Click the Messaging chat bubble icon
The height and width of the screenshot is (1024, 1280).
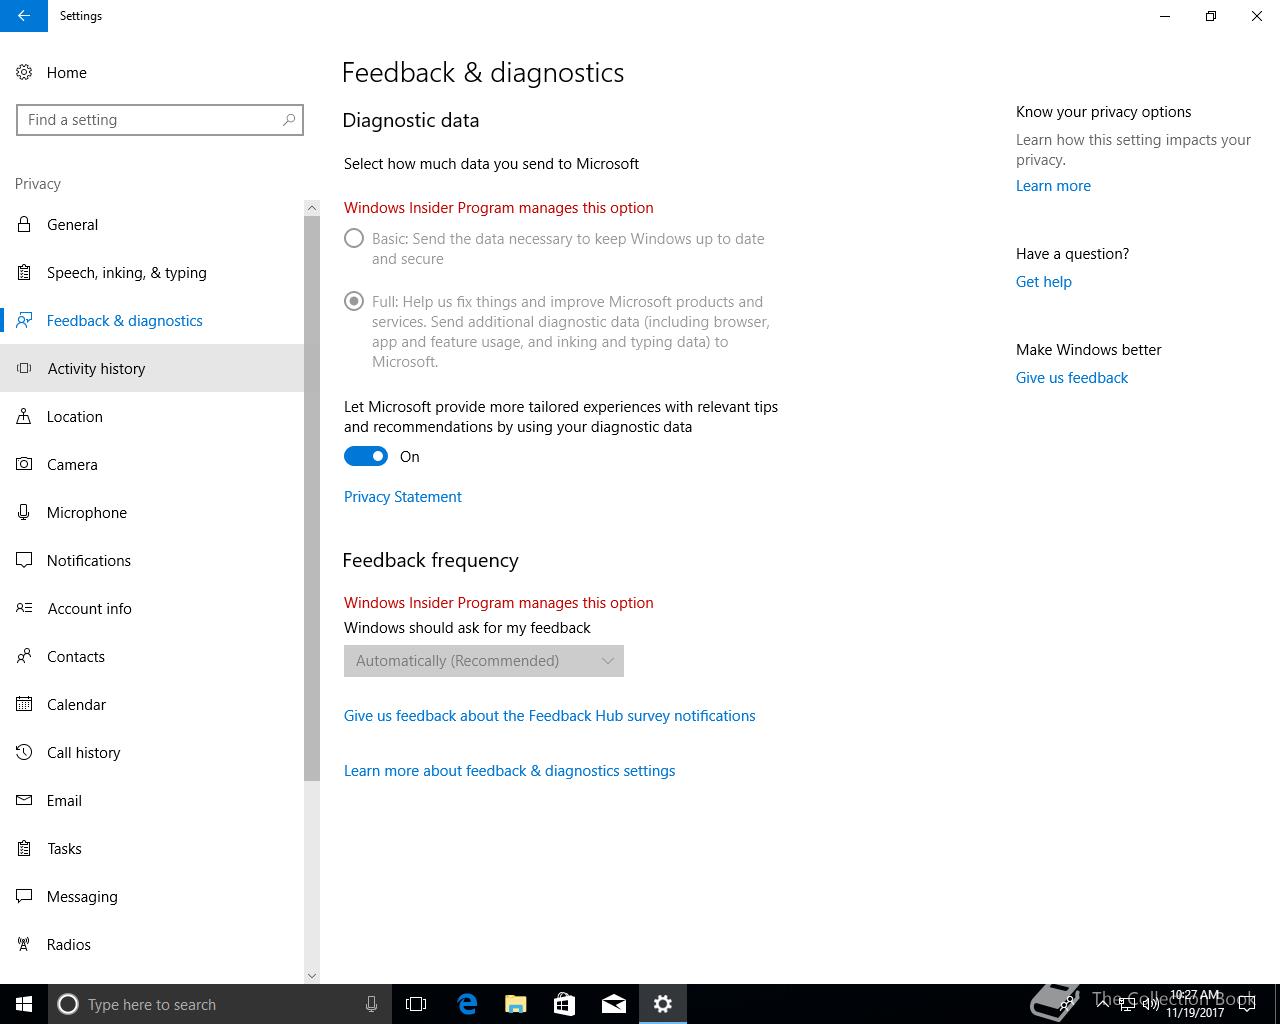coord(24,896)
